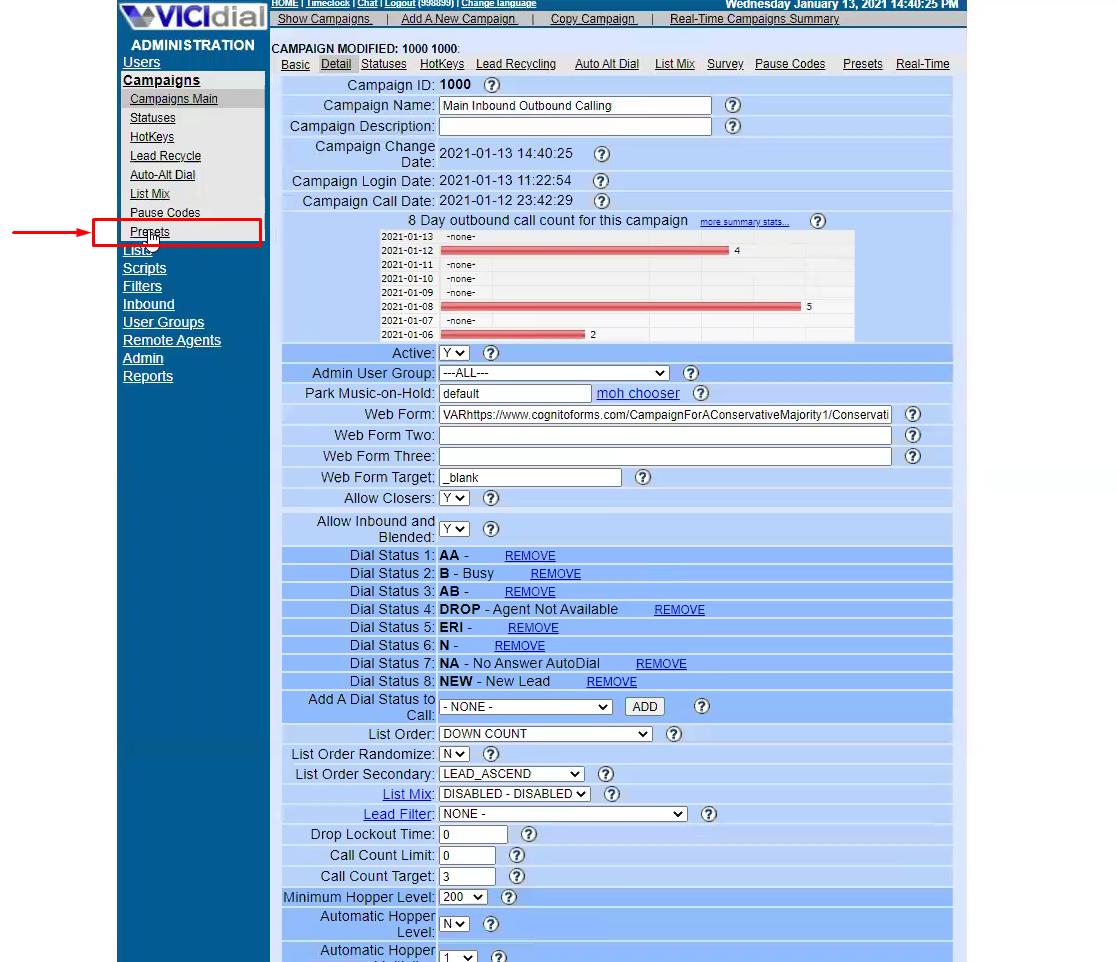Open help for 8 Day outbound call count
Screen dimensions: 1117x962
pos(818,221)
